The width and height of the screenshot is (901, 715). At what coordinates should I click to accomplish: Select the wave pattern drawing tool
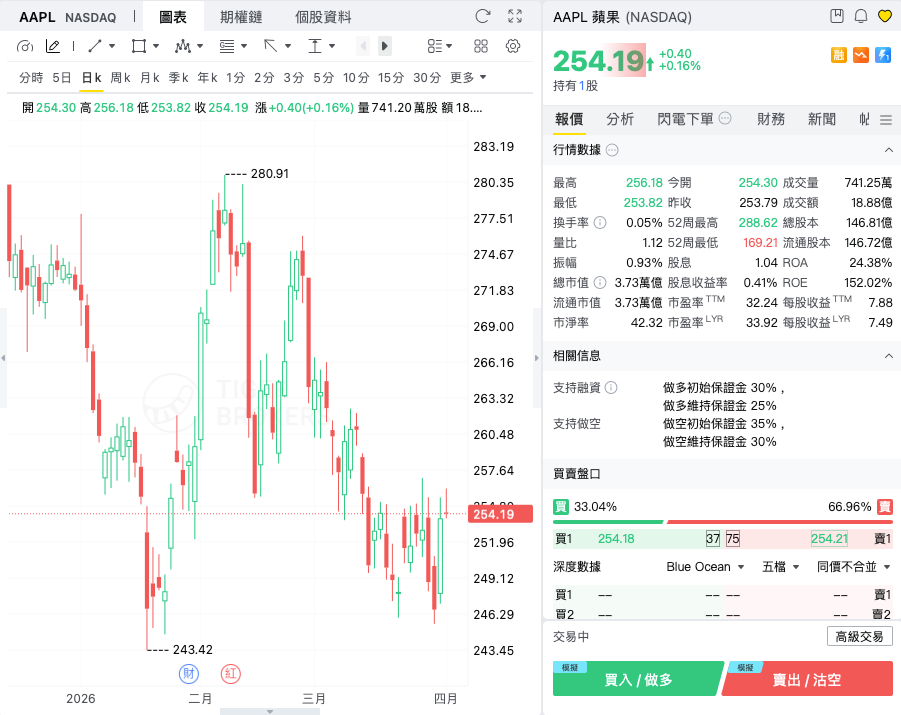183,46
